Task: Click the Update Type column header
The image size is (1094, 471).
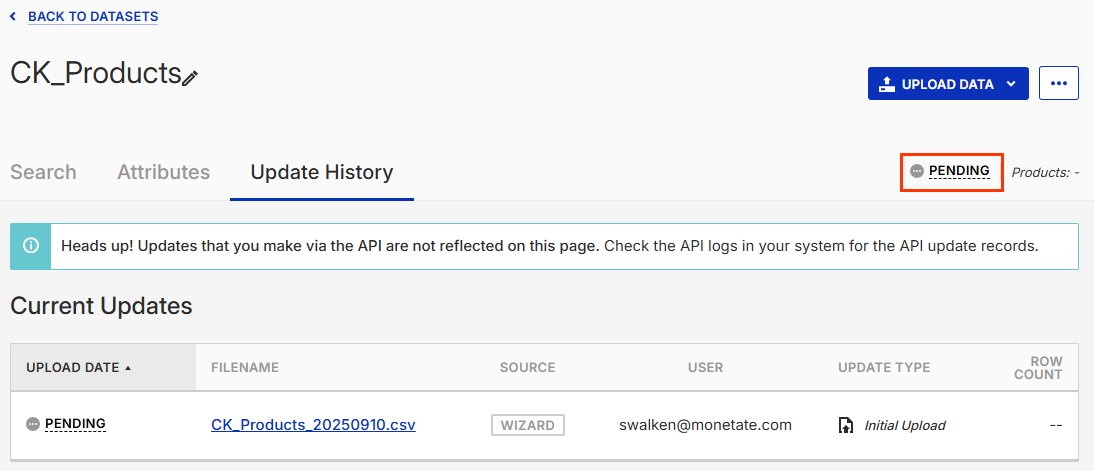Action: [x=884, y=368]
